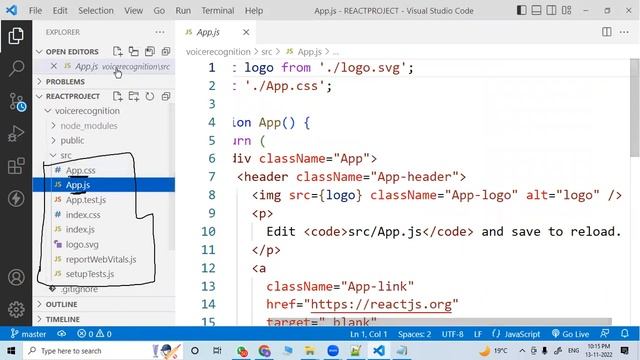
Task: Open the Extensions view
Action: coord(16,166)
